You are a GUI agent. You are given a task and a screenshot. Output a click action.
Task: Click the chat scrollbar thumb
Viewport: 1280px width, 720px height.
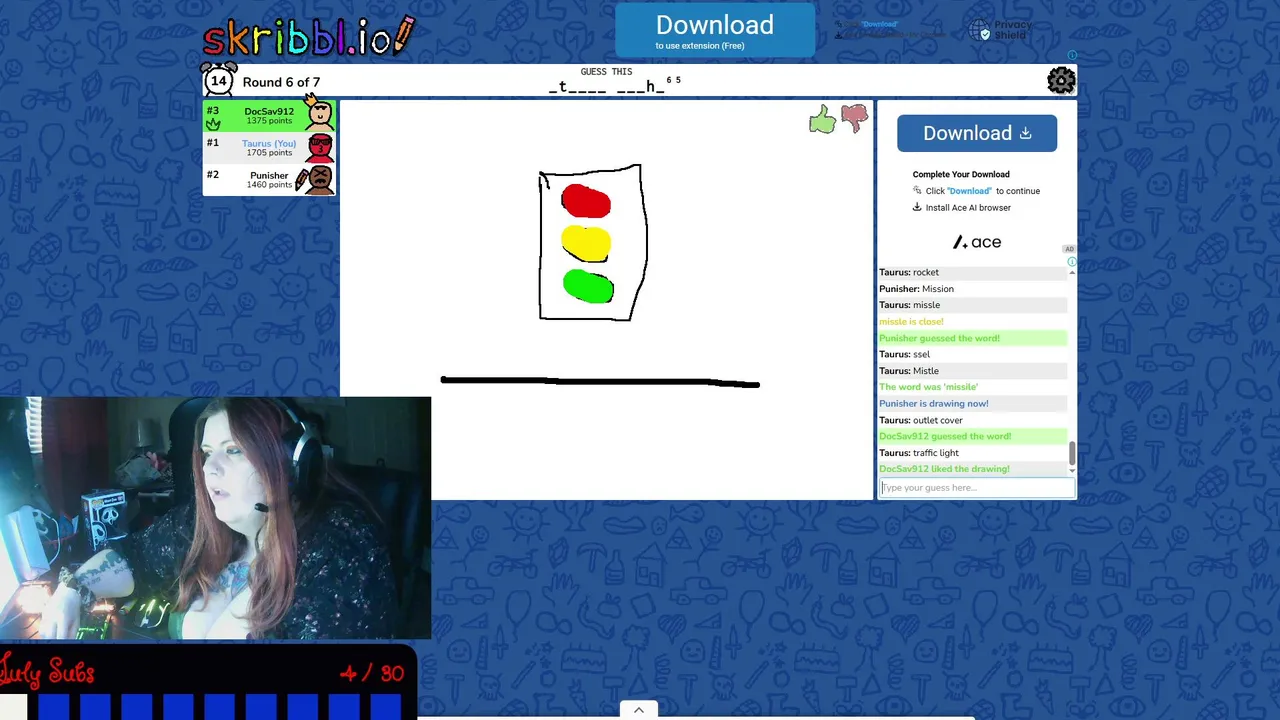click(1072, 455)
